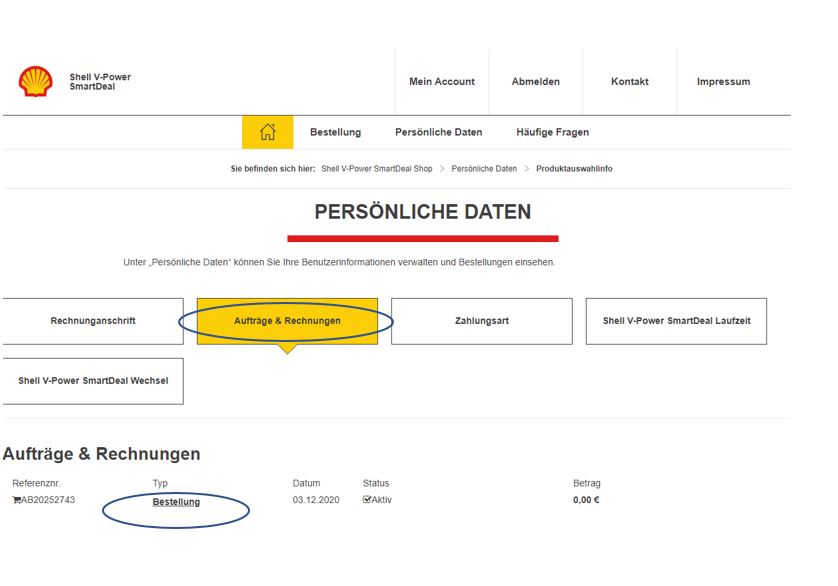Open Bestellung in the navigation menu
The image size is (838, 586).
[335, 131]
